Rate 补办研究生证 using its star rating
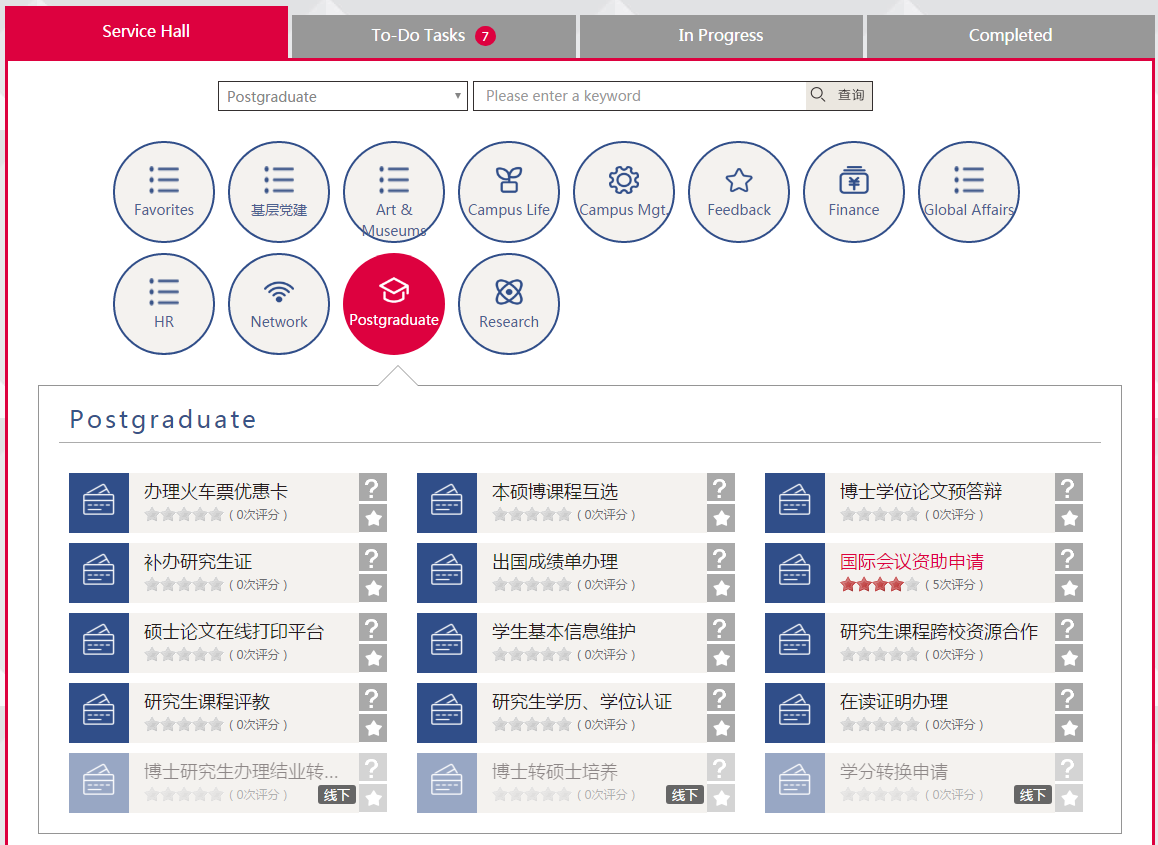The width and height of the screenshot is (1158, 845). (184, 585)
